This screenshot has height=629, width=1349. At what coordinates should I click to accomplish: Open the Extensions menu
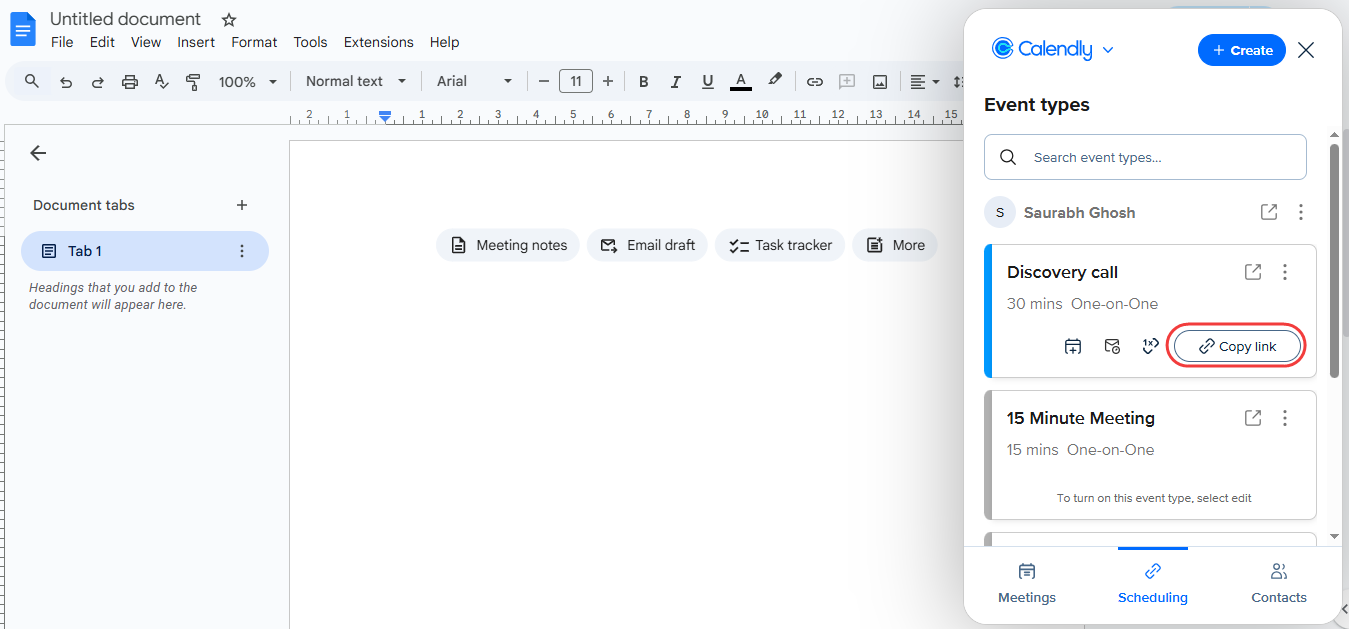tap(378, 42)
